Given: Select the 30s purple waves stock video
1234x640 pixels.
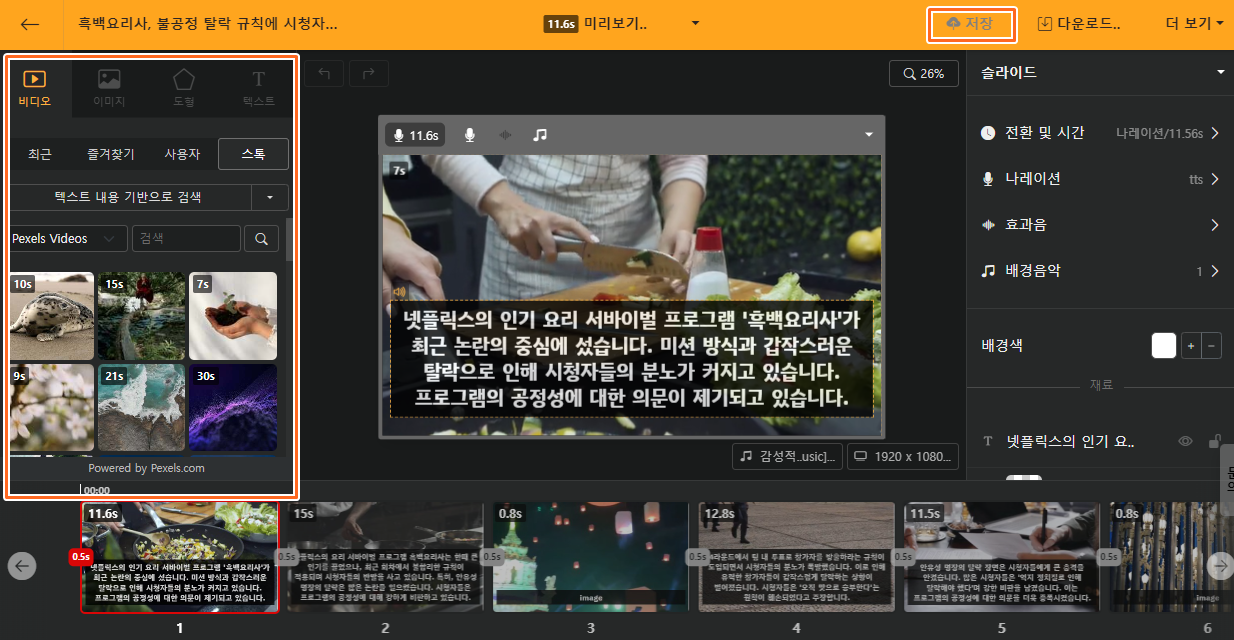Looking at the screenshot, I should click(233, 408).
